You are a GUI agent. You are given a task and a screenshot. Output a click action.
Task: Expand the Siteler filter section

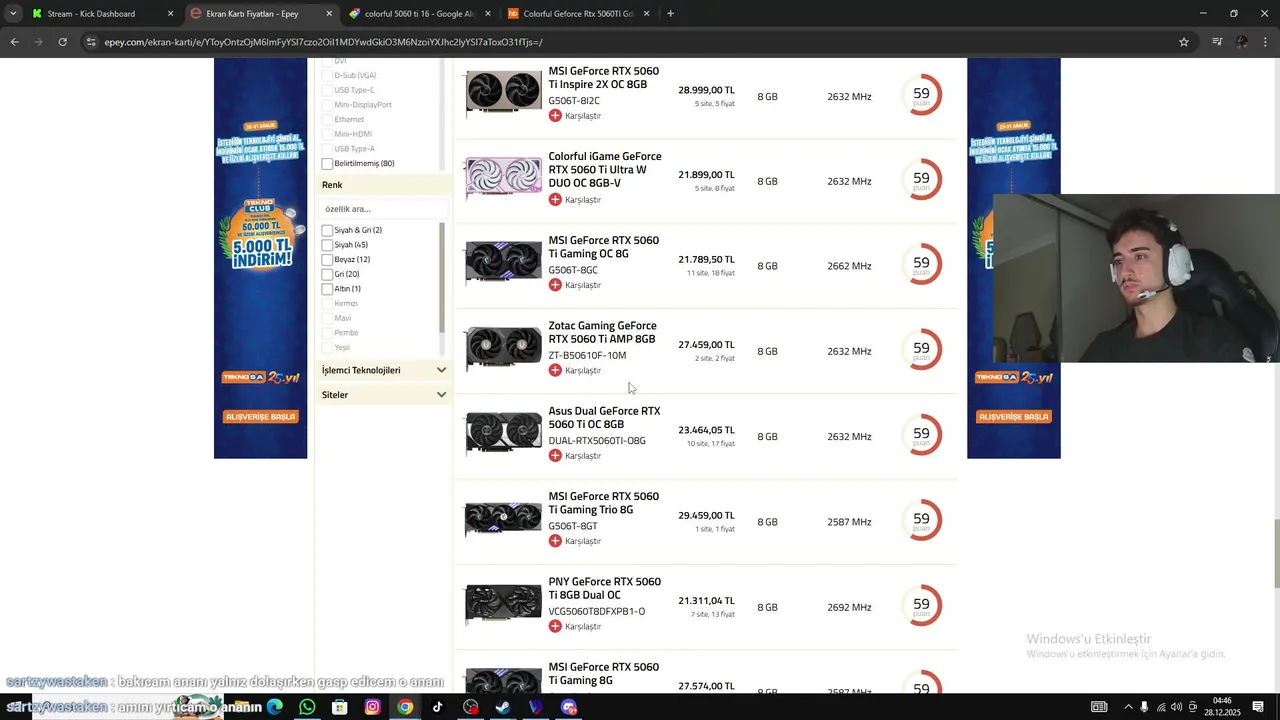[x=383, y=395]
